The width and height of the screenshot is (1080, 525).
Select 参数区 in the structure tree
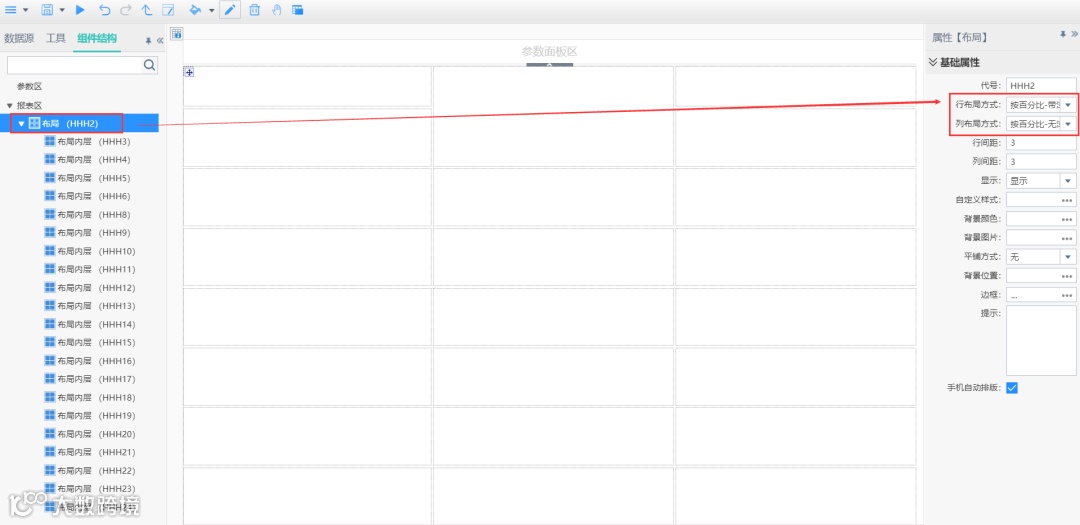coord(30,87)
